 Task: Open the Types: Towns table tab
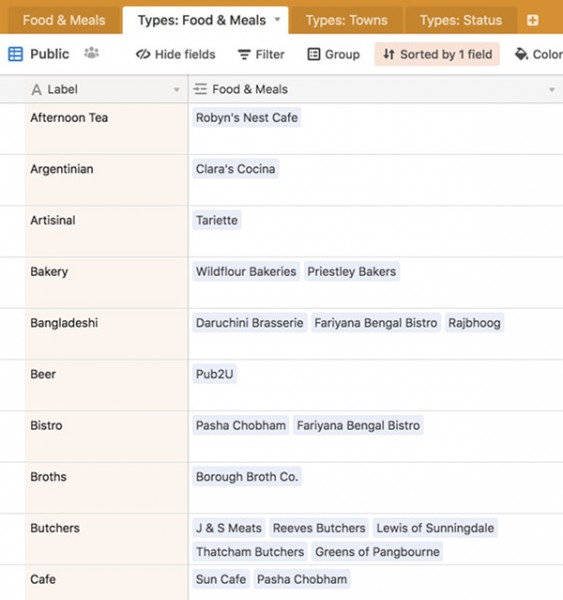(346, 20)
